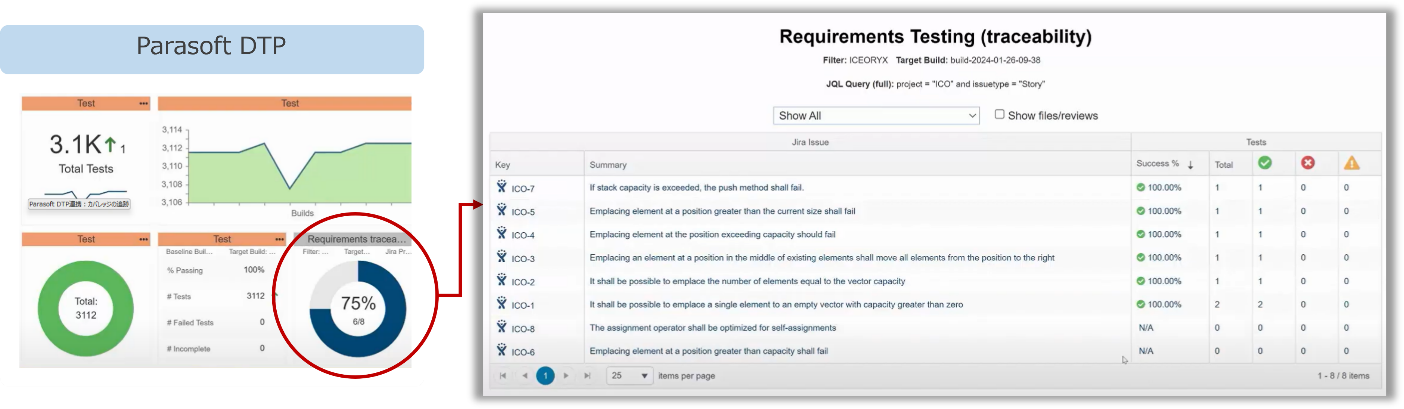The height and width of the screenshot is (409, 1404).
Task: Open summary about optimizing self-assignments
Action: (x=712, y=327)
